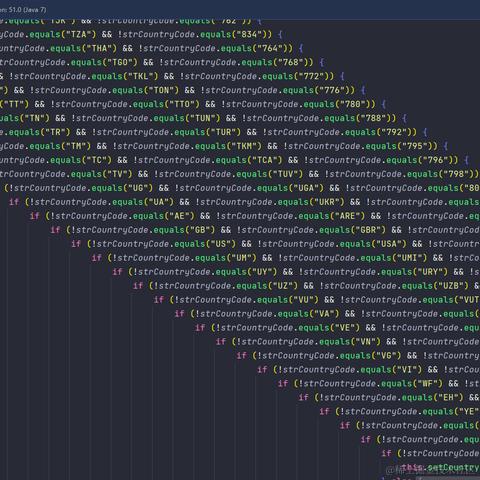Image resolution: width=480 pixels, height=480 pixels.
Task: Click the "UGA" string literal
Action: tap(306, 188)
